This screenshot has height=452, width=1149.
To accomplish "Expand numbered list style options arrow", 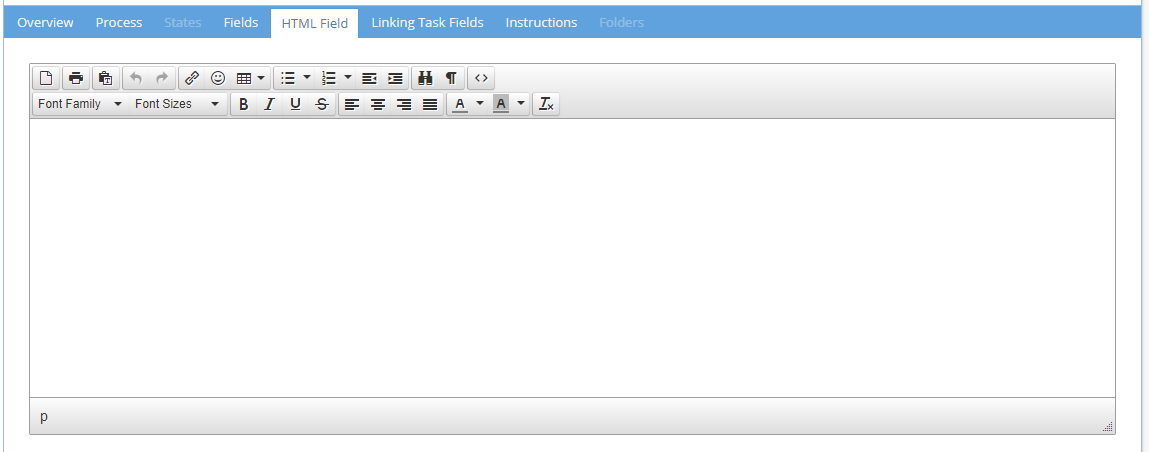I will click(348, 78).
